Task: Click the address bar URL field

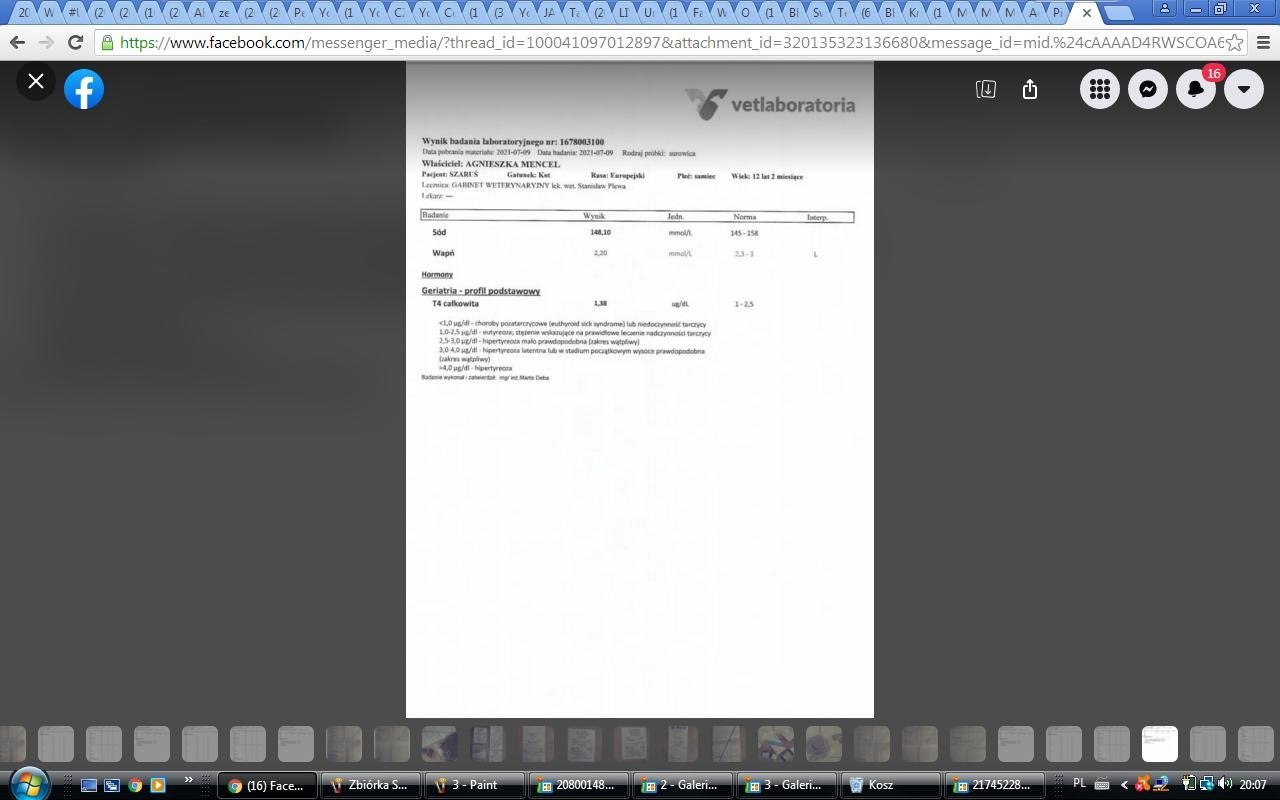Action: (660, 43)
